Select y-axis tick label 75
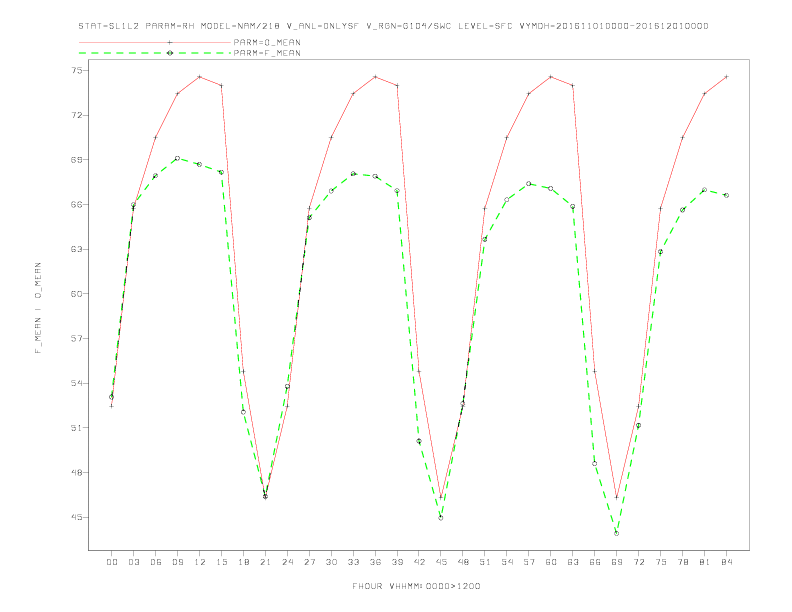The image size is (792, 612). (x=76, y=70)
